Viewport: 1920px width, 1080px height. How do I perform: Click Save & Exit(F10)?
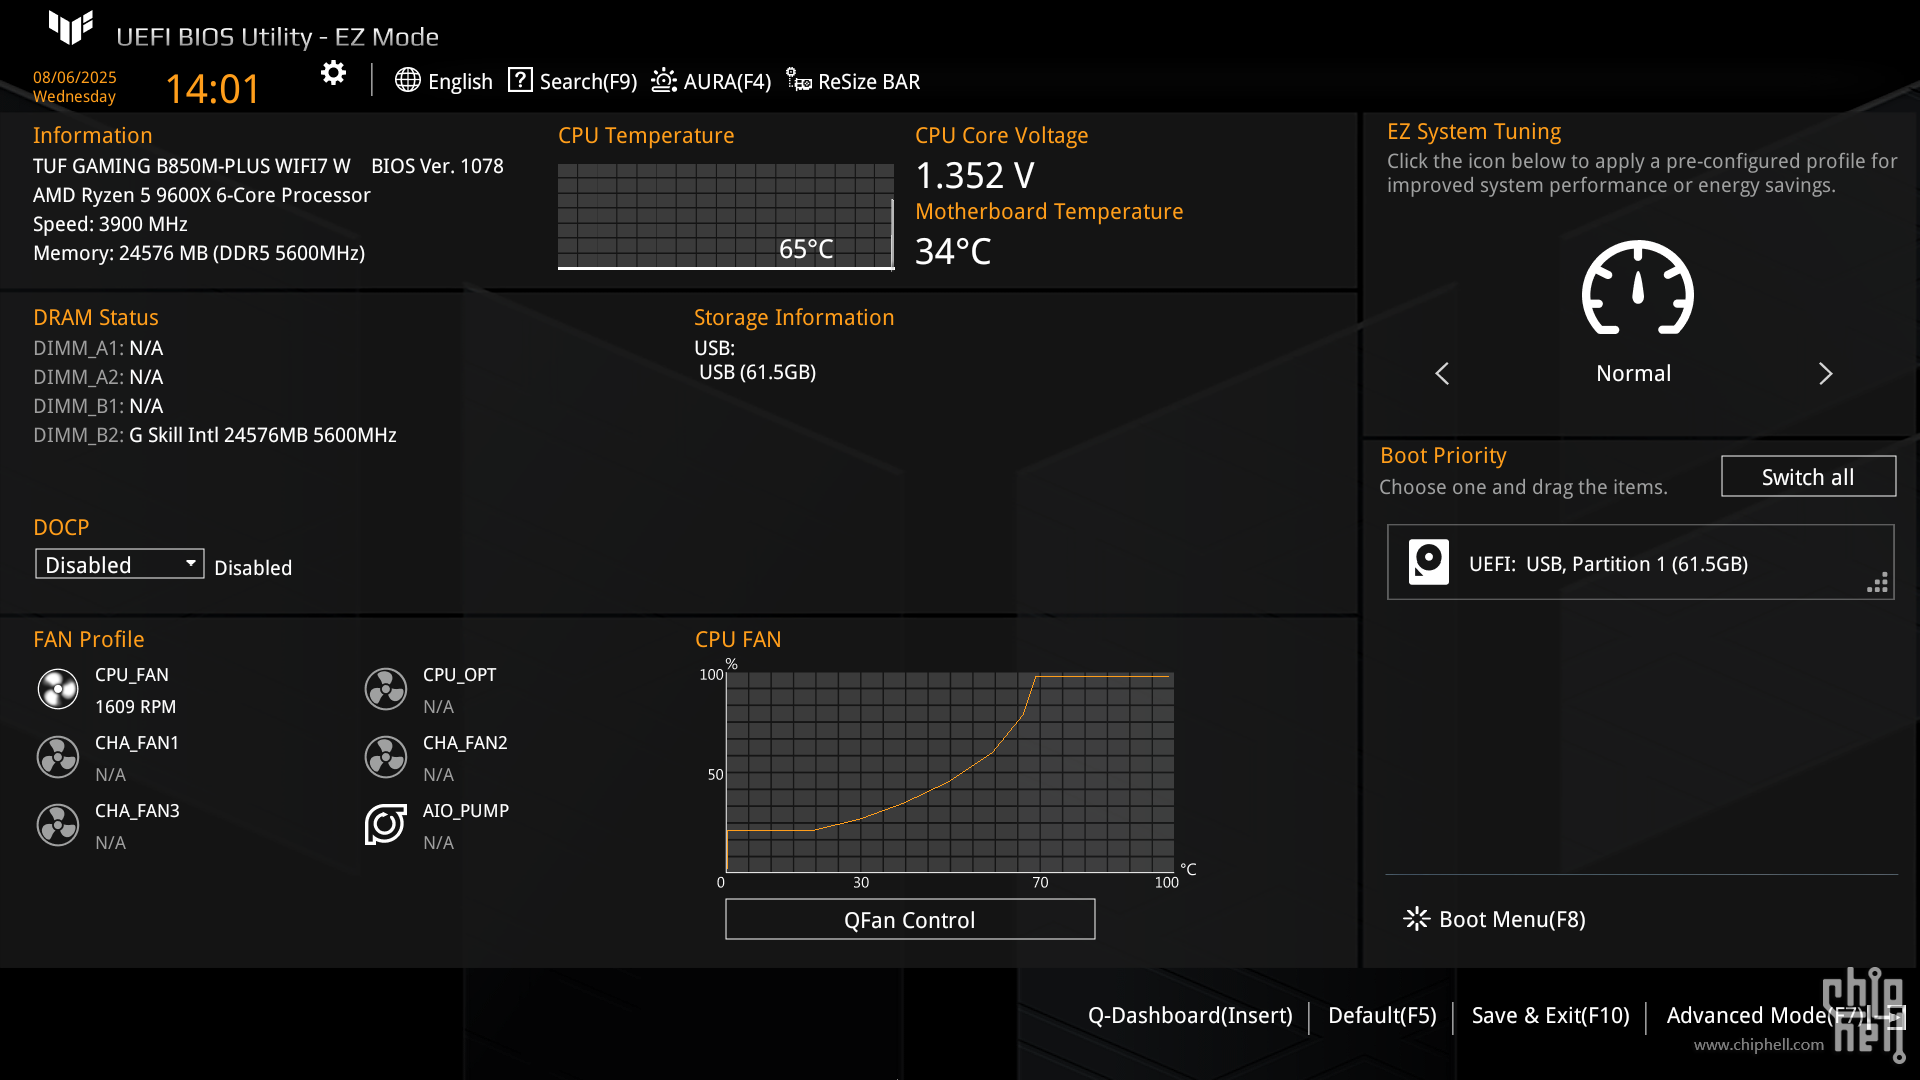click(x=1550, y=1016)
